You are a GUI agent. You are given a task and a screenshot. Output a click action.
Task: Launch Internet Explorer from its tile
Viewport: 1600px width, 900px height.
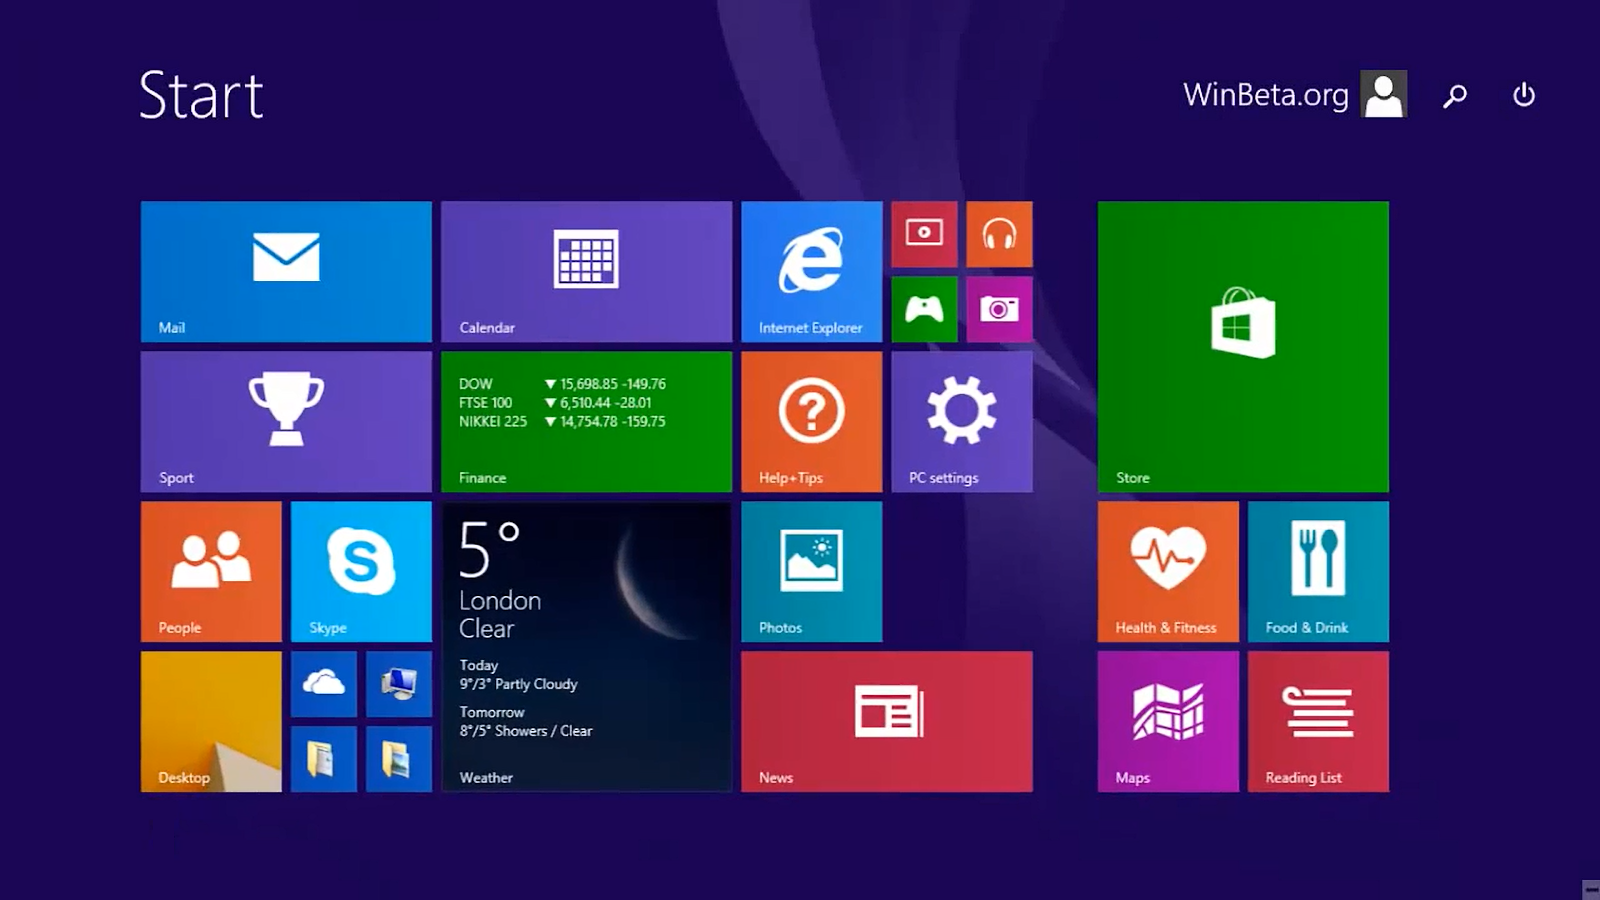[x=811, y=270]
